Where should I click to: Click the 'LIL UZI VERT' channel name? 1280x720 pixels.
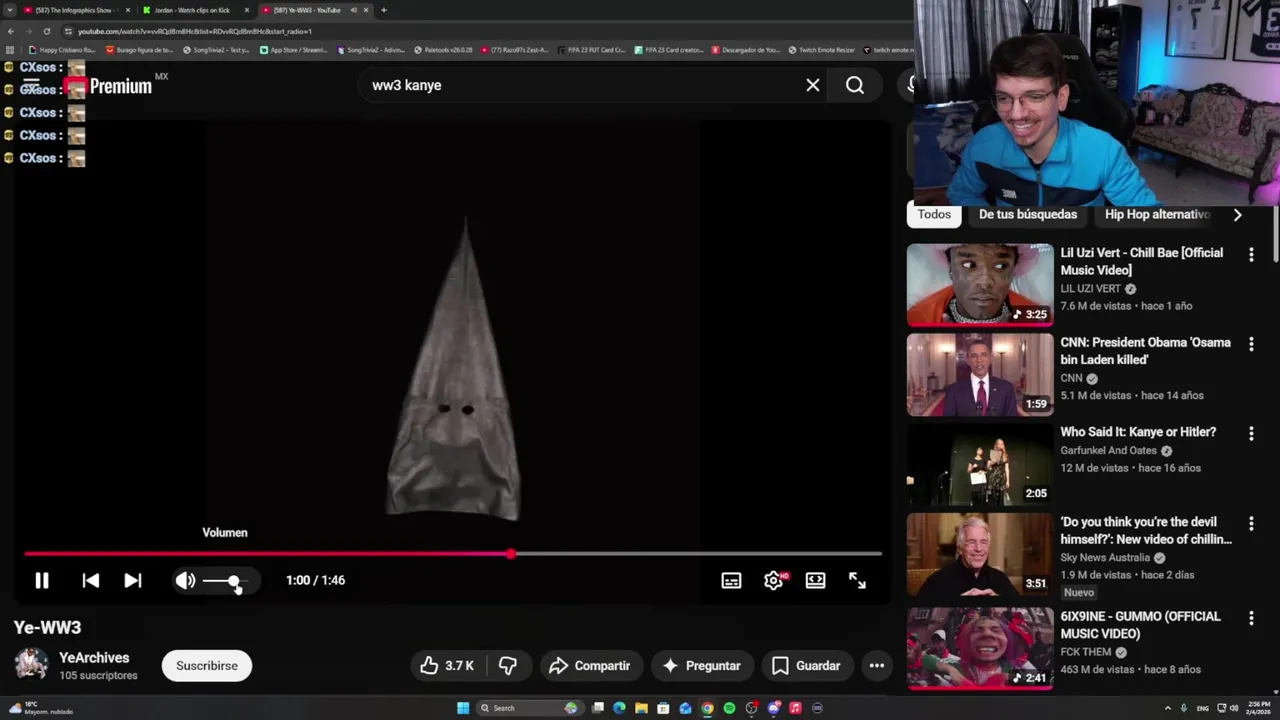1090,288
